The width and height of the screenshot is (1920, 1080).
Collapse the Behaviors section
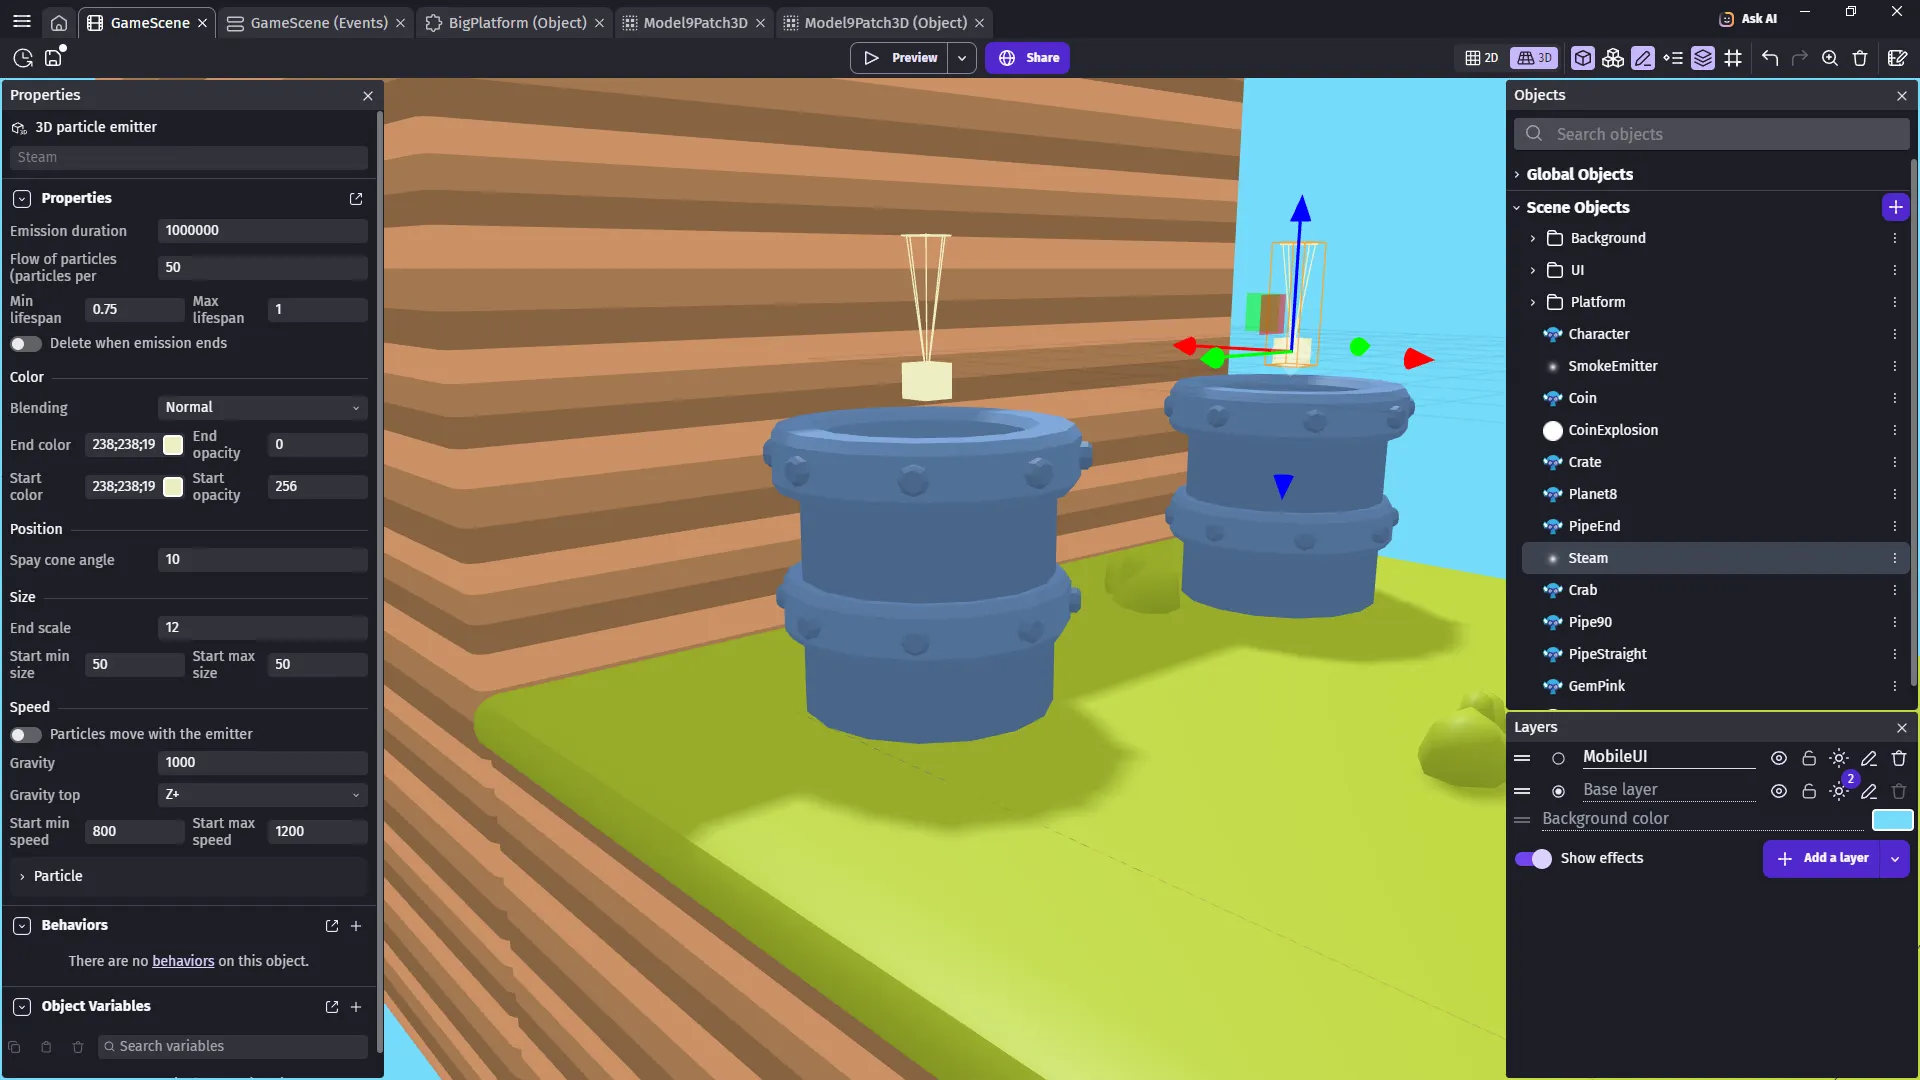tap(22, 926)
